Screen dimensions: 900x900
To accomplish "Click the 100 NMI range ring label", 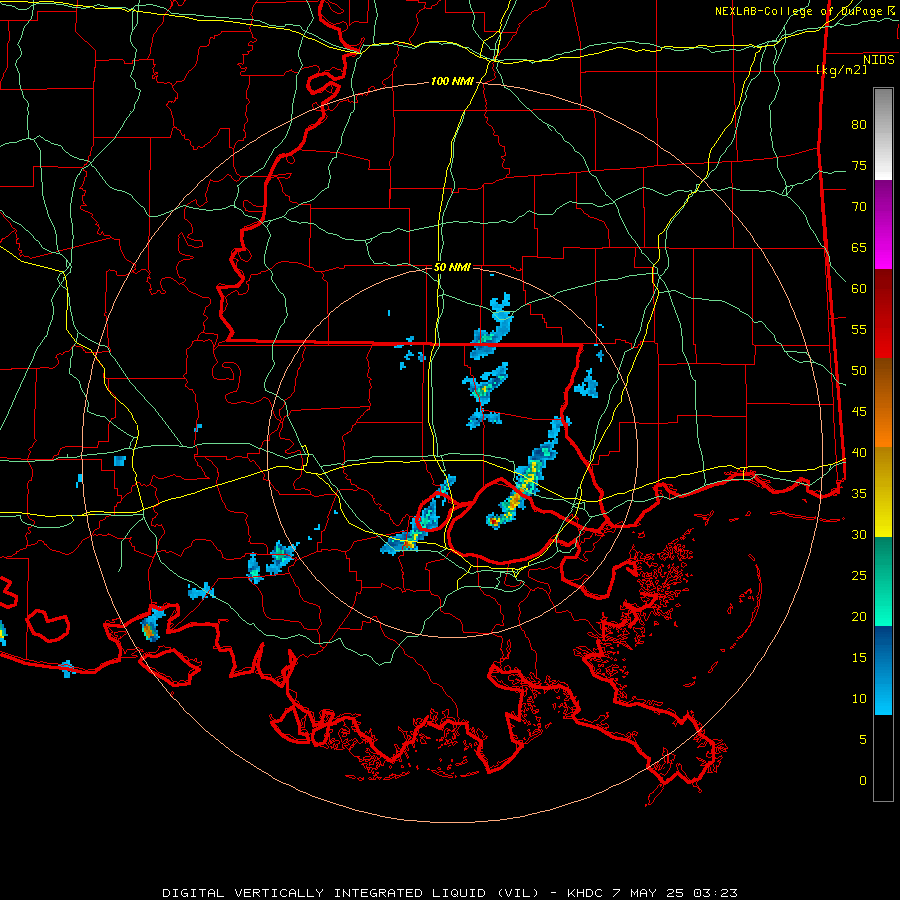I will pos(452,82).
